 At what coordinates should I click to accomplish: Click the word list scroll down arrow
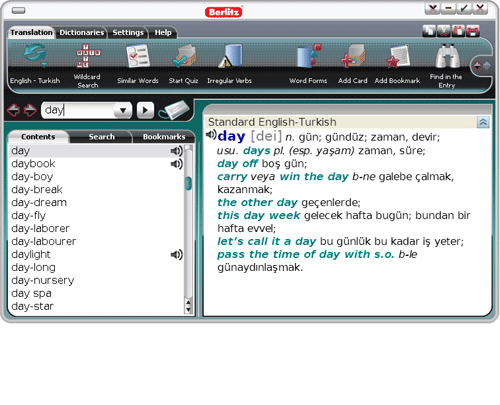188,310
